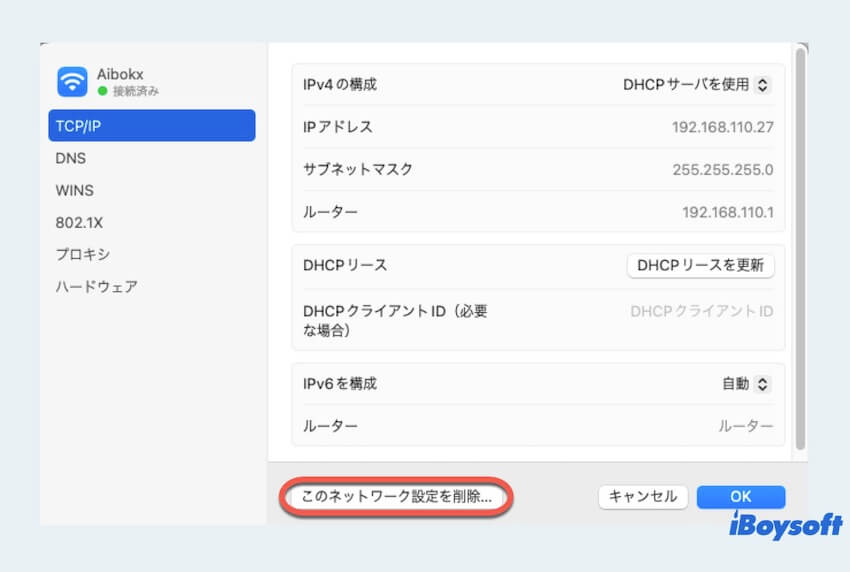Click the router address 192.168.110.1 value
The width and height of the screenshot is (850, 572).
pos(727,212)
